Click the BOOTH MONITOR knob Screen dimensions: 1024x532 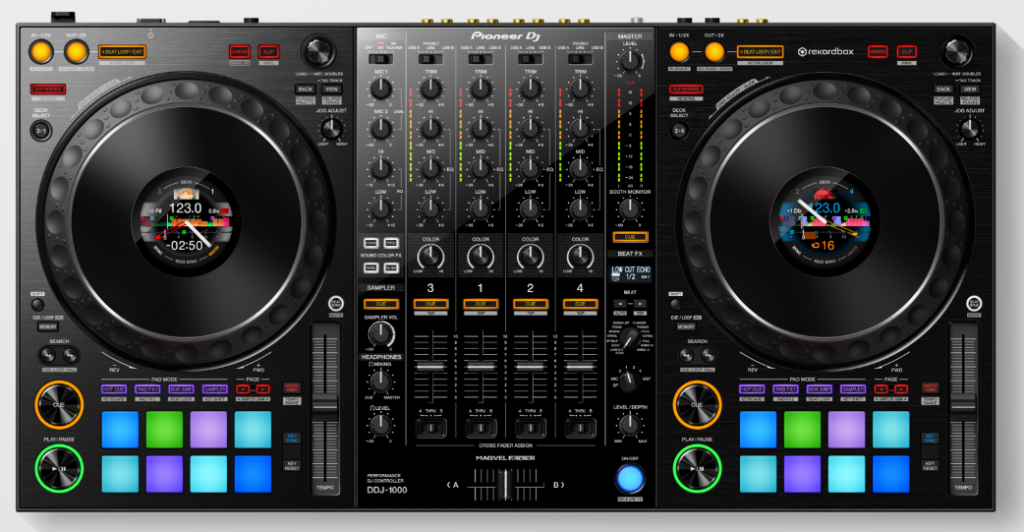click(630, 209)
